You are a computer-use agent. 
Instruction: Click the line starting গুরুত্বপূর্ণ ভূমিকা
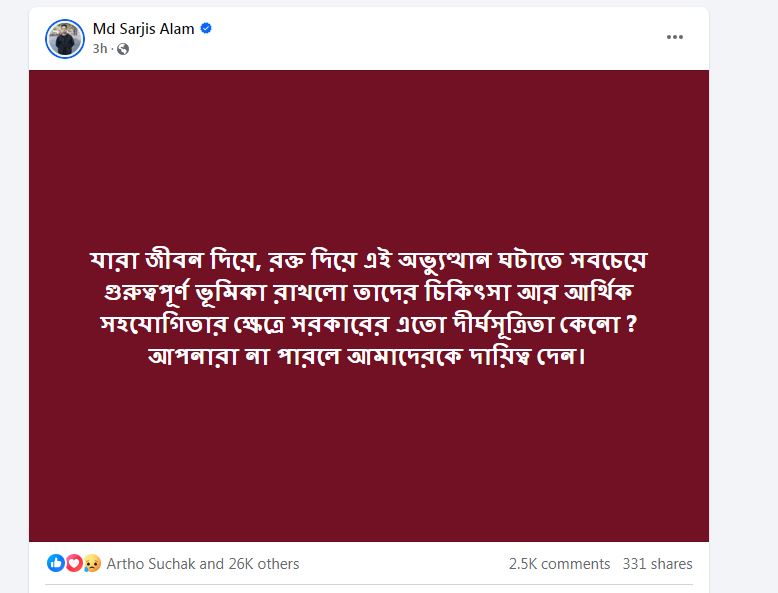pos(369,293)
